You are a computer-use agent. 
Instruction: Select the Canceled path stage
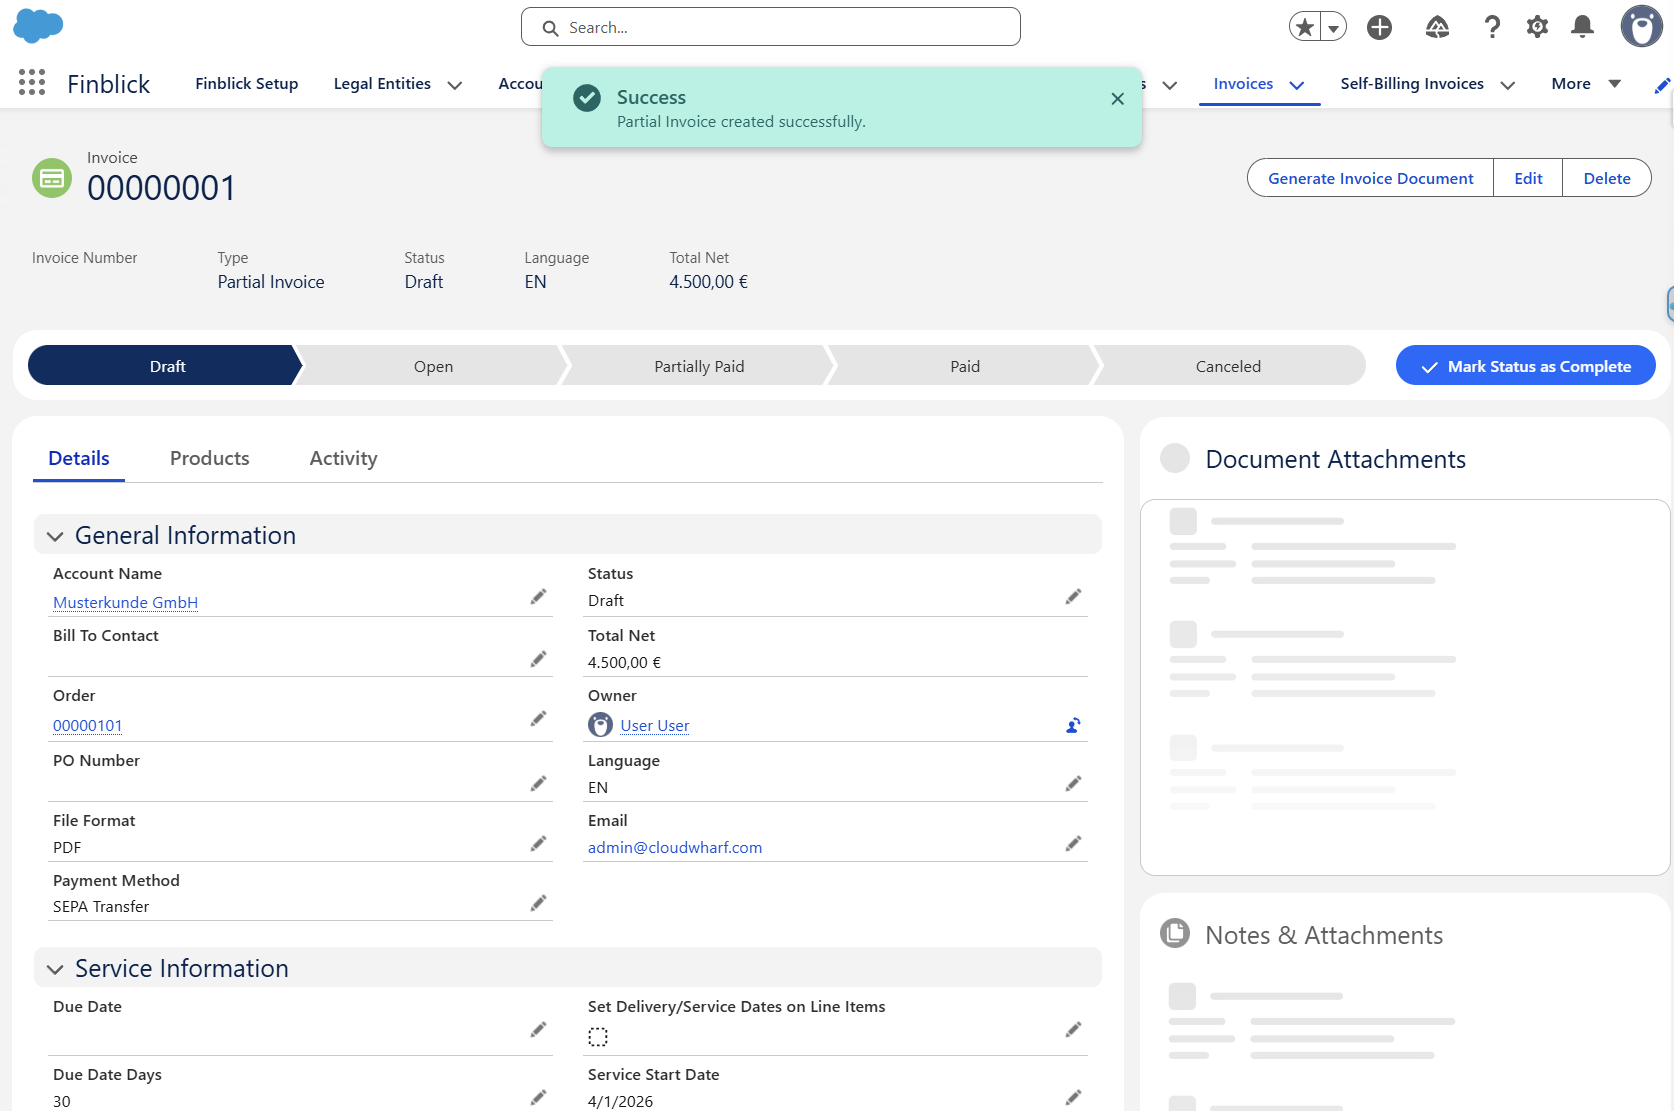[x=1229, y=366]
